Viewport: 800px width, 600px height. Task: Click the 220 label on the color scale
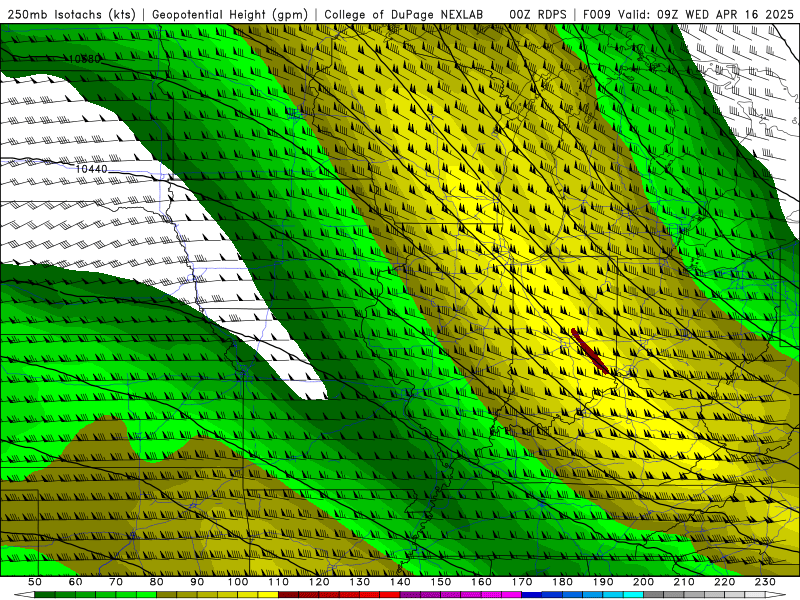(724, 582)
